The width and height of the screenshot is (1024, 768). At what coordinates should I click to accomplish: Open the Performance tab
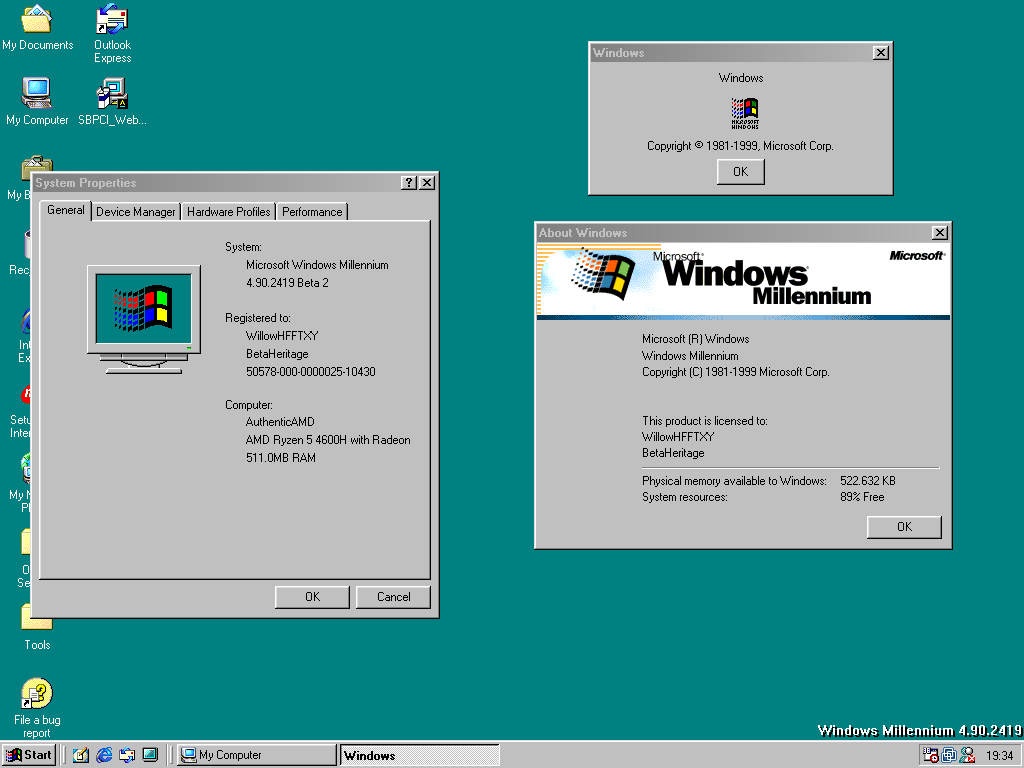coord(312,212)
